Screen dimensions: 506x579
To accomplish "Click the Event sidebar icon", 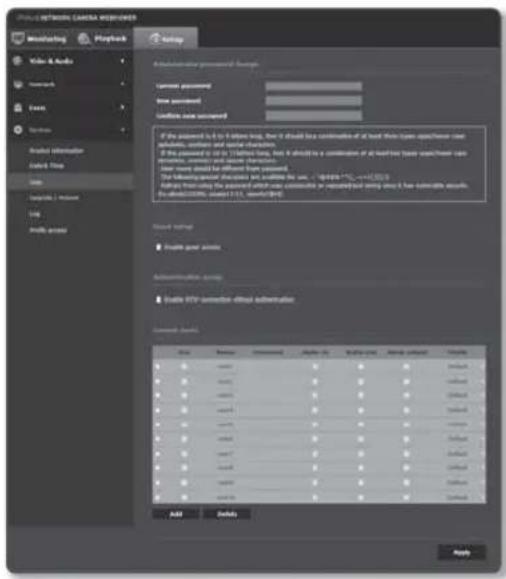I will tap(18, 108).
